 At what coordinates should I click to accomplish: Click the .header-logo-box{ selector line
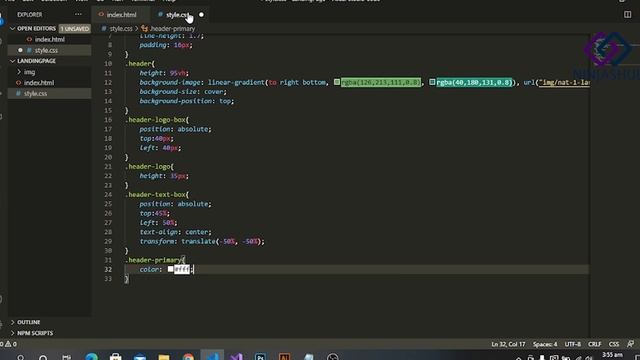click(x=157, y=120)
